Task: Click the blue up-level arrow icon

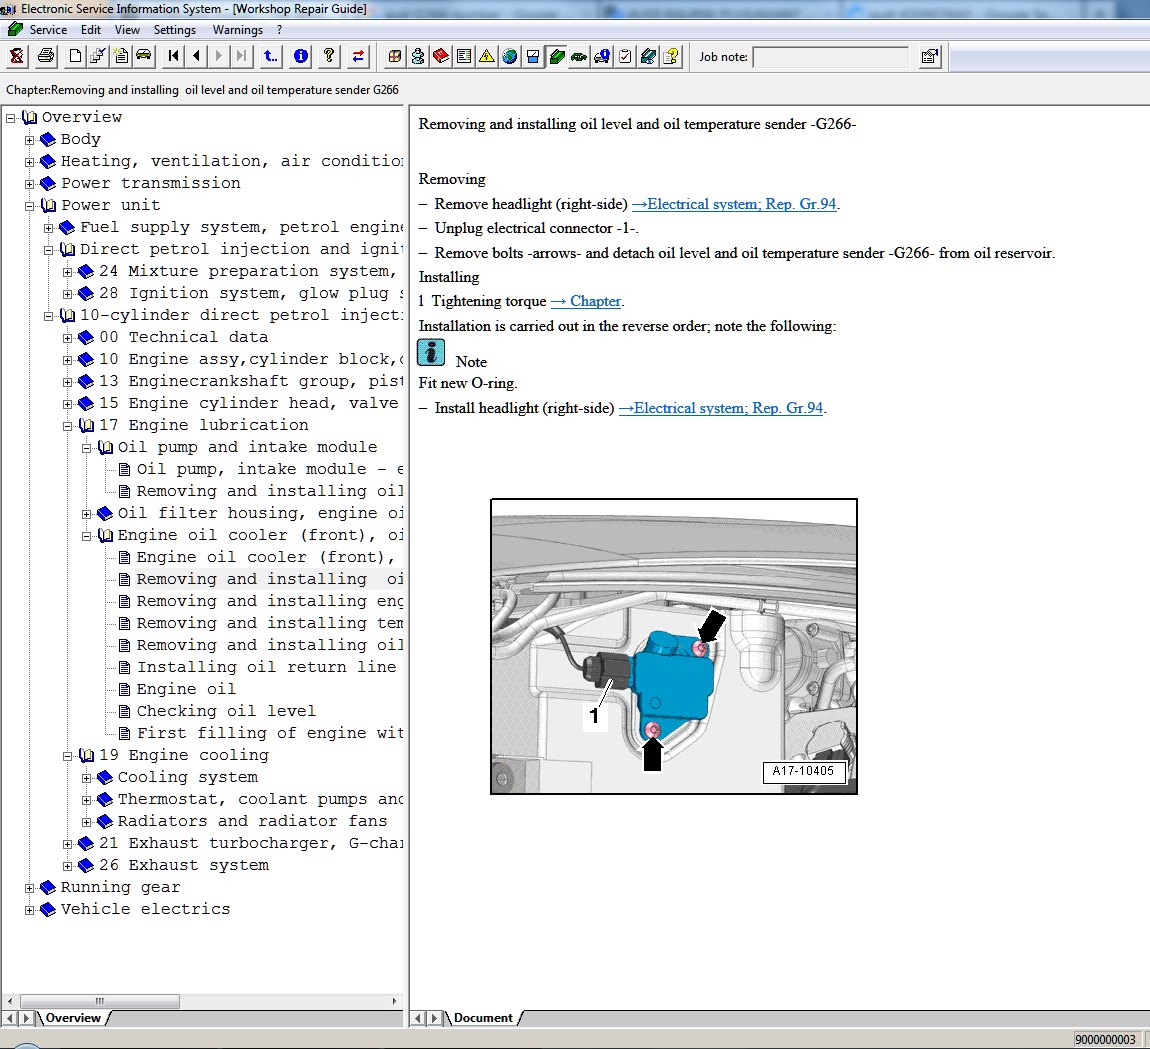Action: (x=271, y=56)
